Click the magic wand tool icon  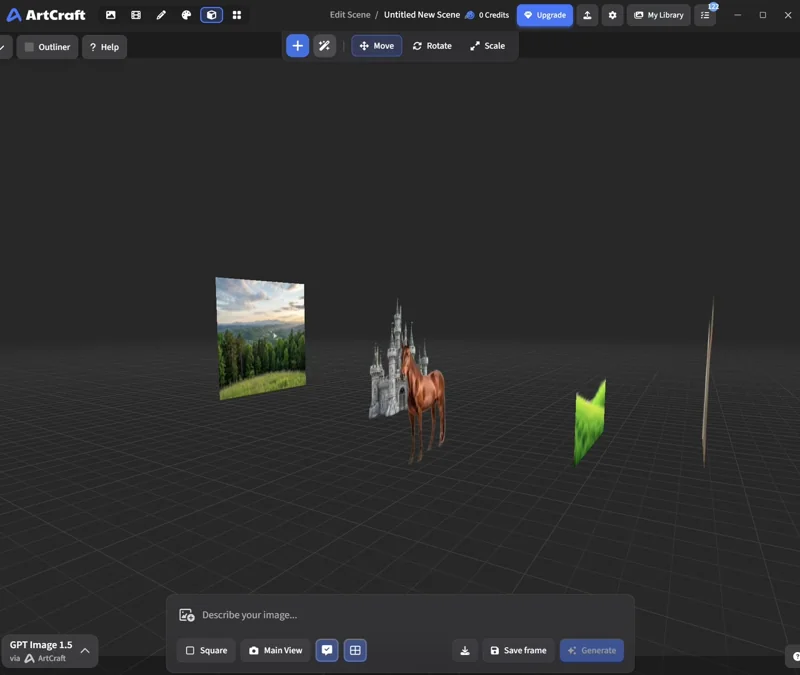324,46
